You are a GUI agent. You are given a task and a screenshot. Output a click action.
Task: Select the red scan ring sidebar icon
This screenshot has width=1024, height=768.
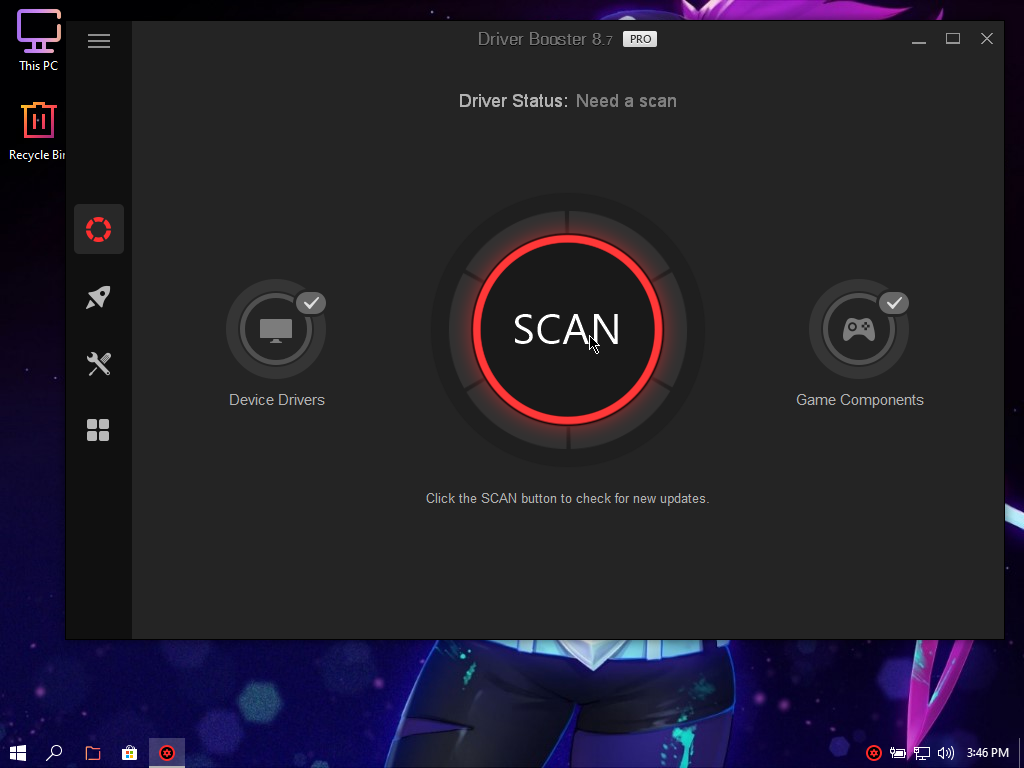coord(99,229)
